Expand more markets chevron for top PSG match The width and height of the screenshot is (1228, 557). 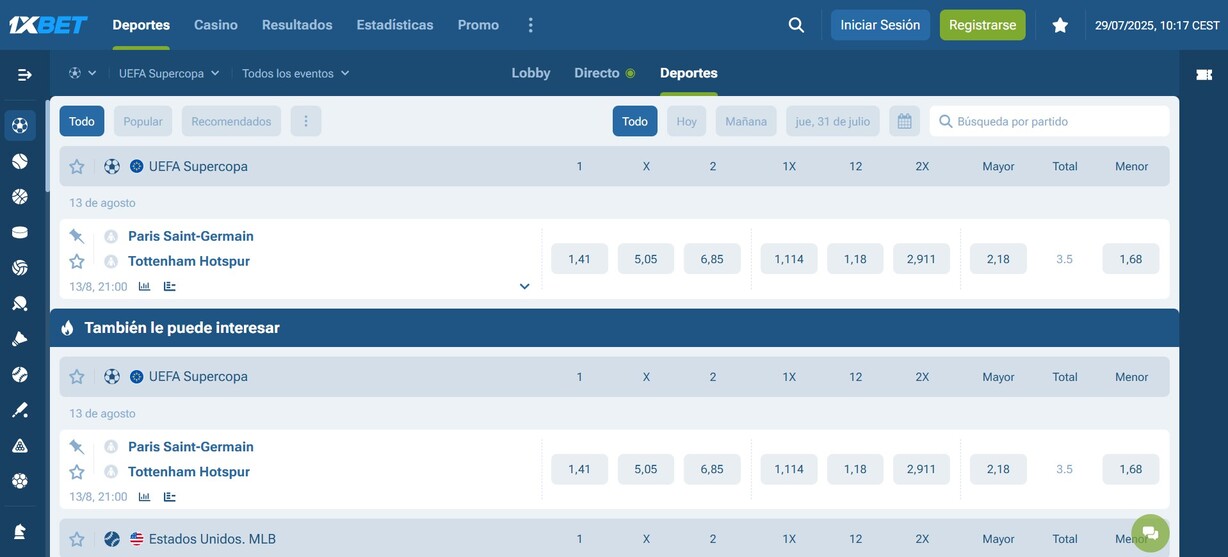click(524, 286)
